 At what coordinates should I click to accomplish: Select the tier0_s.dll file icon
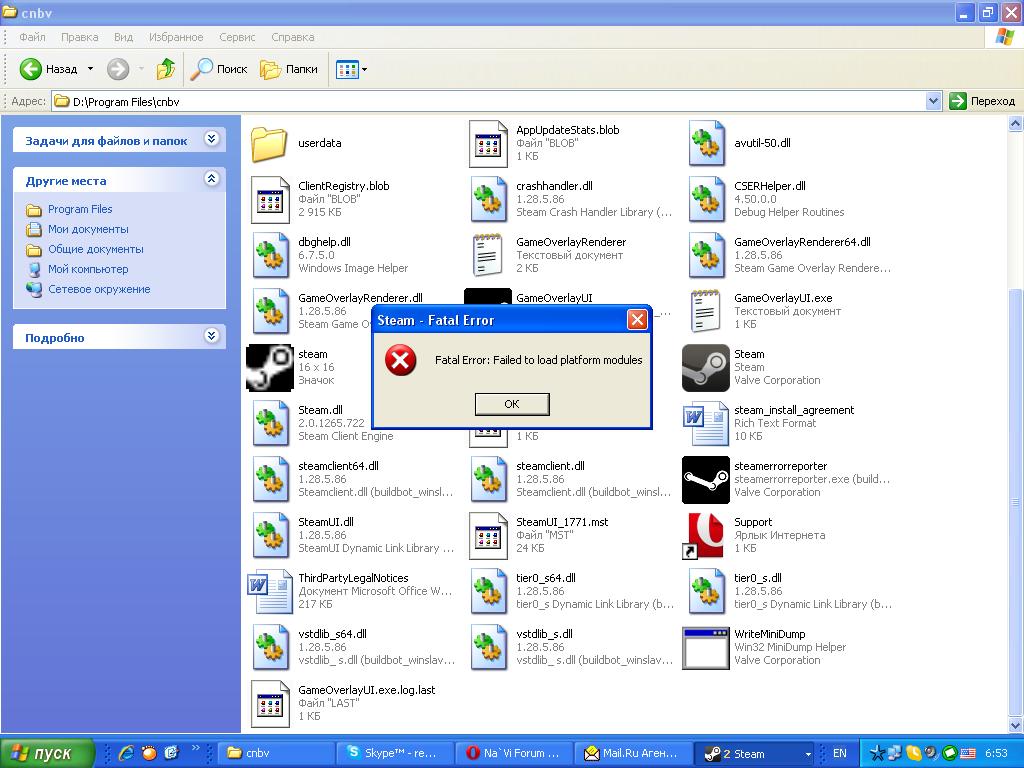pyautogui.click(x=706, y=592)
